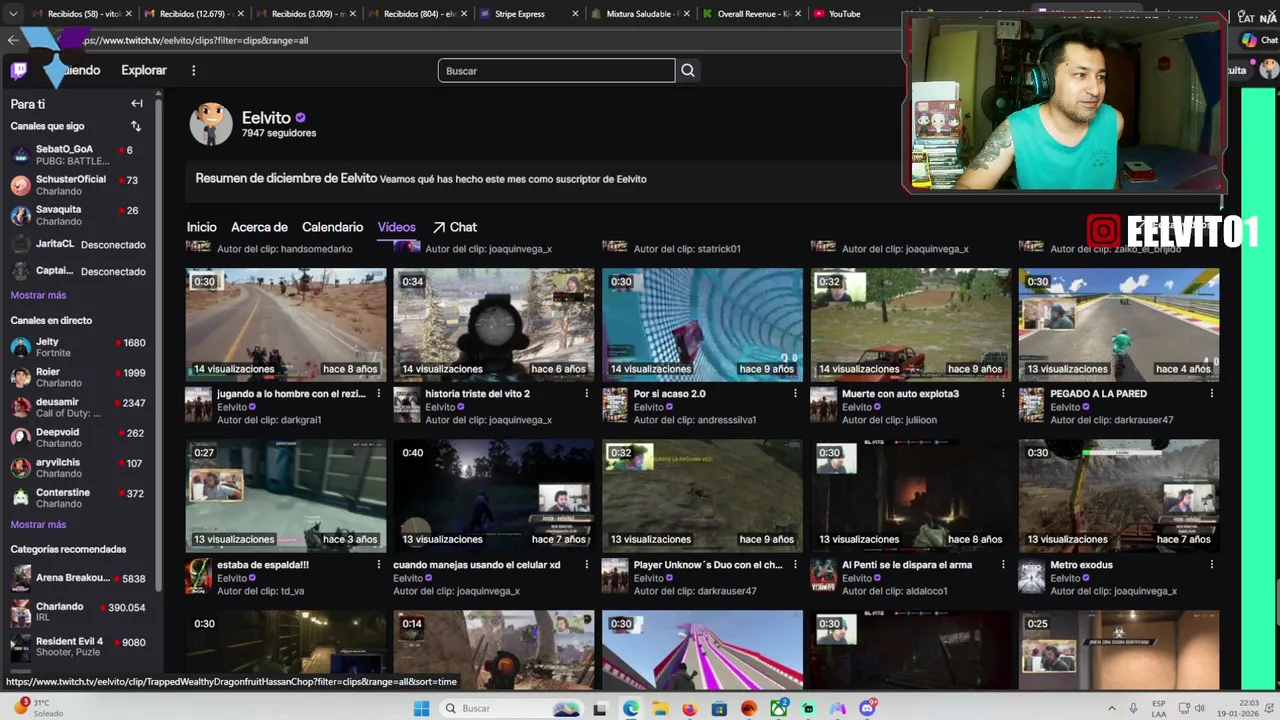The height and width of the screenshot is (720, 1280).
Task: Switch to the Acerca de tab
Action: (259, 227)
